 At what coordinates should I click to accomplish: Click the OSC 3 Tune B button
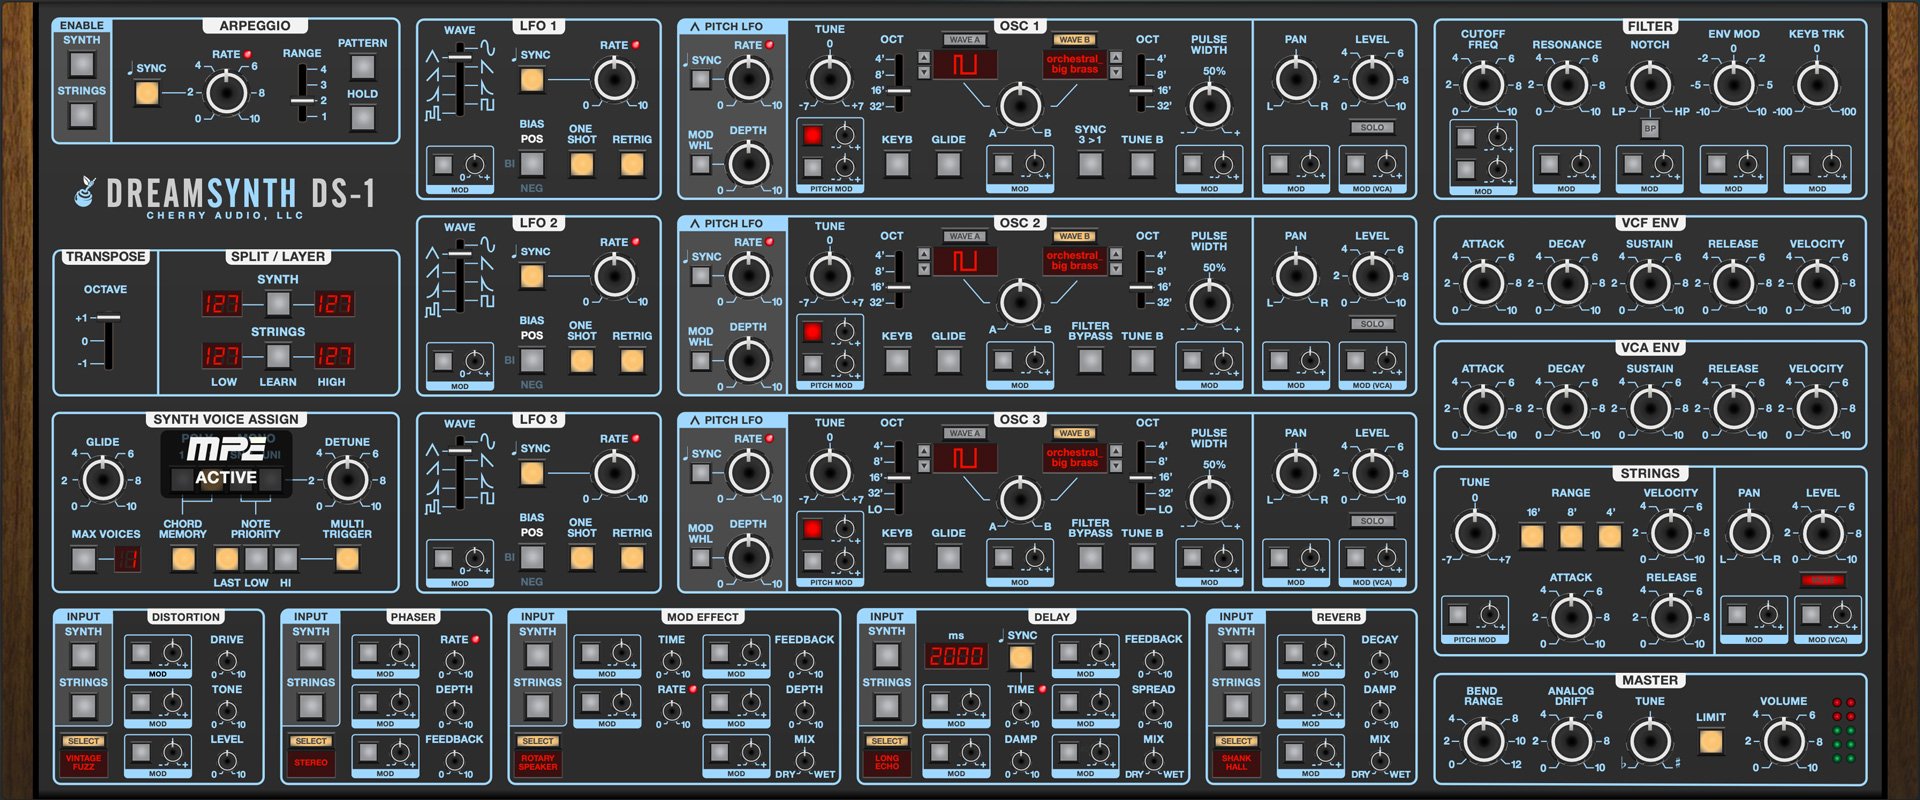pyautogui.click(x=1142, y=558)
